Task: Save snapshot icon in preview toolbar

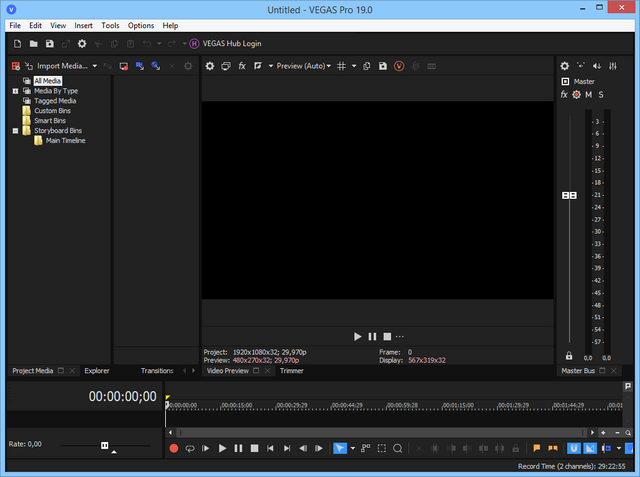Action: (x=383, y=66)
